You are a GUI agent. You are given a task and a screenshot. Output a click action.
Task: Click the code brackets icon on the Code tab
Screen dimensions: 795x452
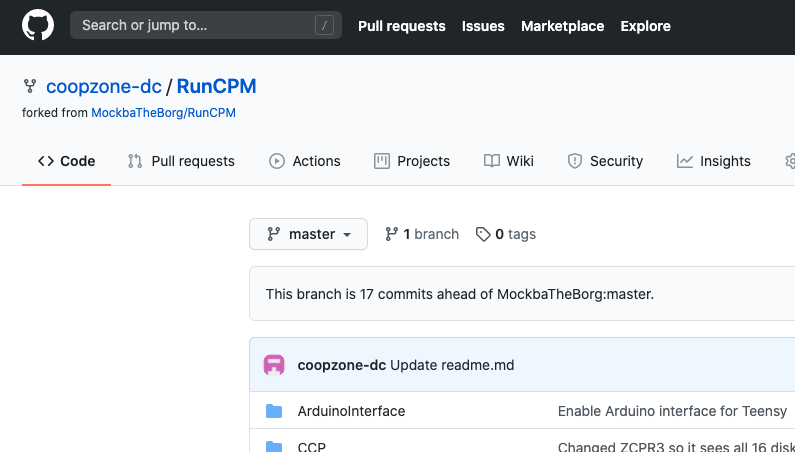[x=46, y=161]
